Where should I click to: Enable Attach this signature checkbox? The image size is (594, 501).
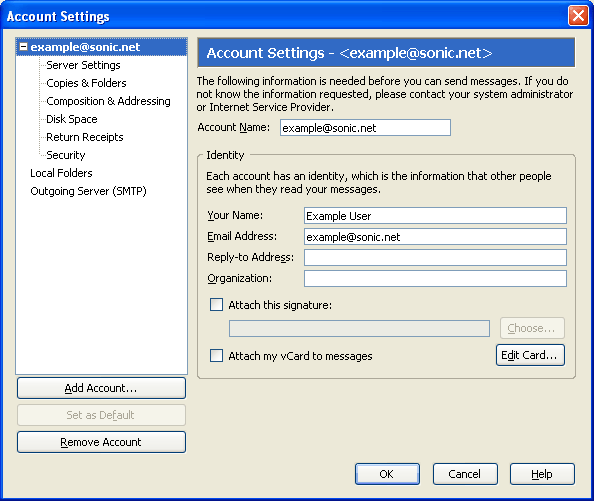[216, 304]
